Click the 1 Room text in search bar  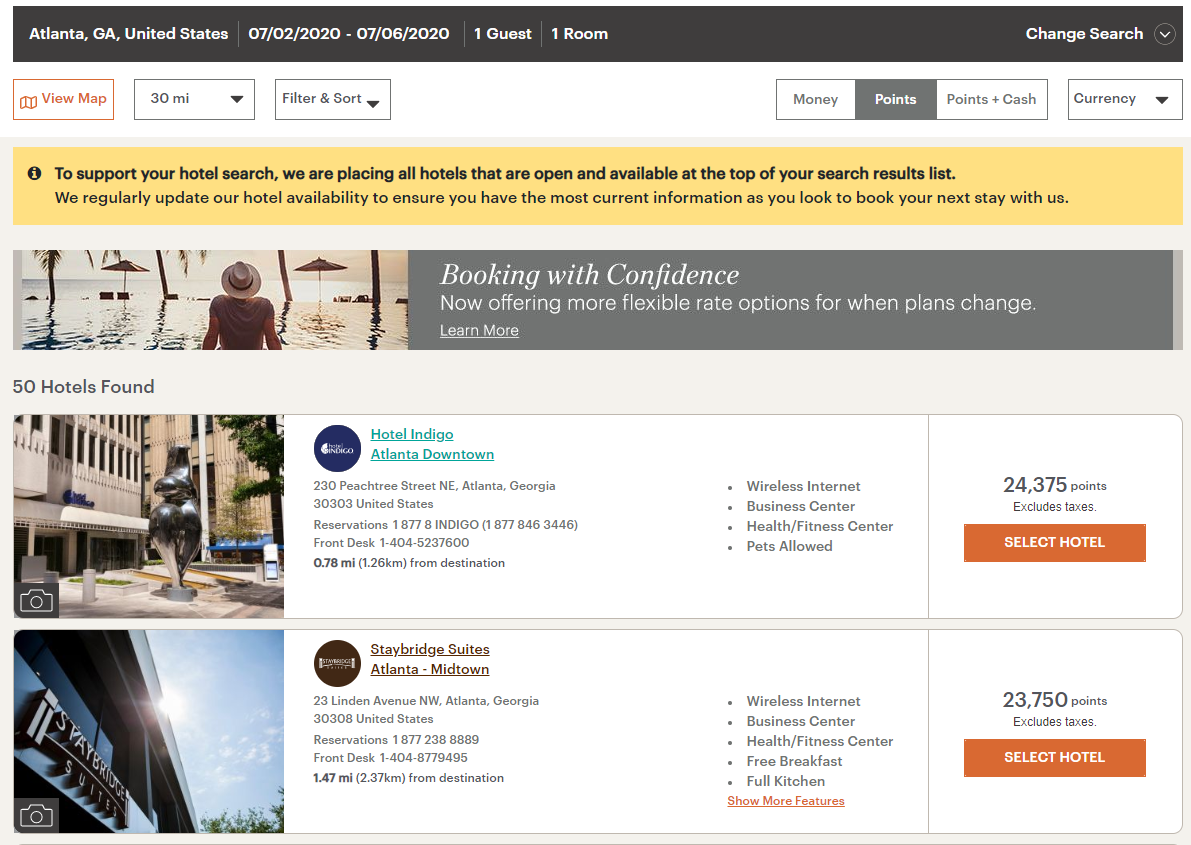pyautogui.click(x=580, y=34)
